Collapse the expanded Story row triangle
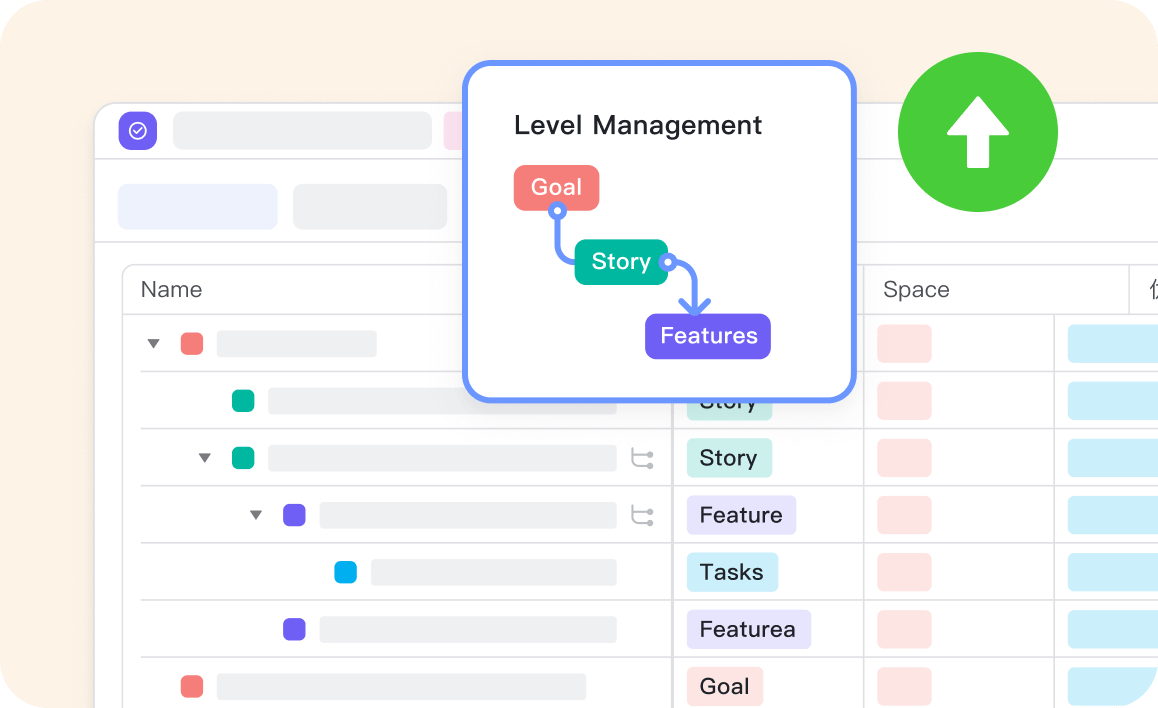Image resolution: width=1158 pixels, height=708 pixels. coord(204,458)
